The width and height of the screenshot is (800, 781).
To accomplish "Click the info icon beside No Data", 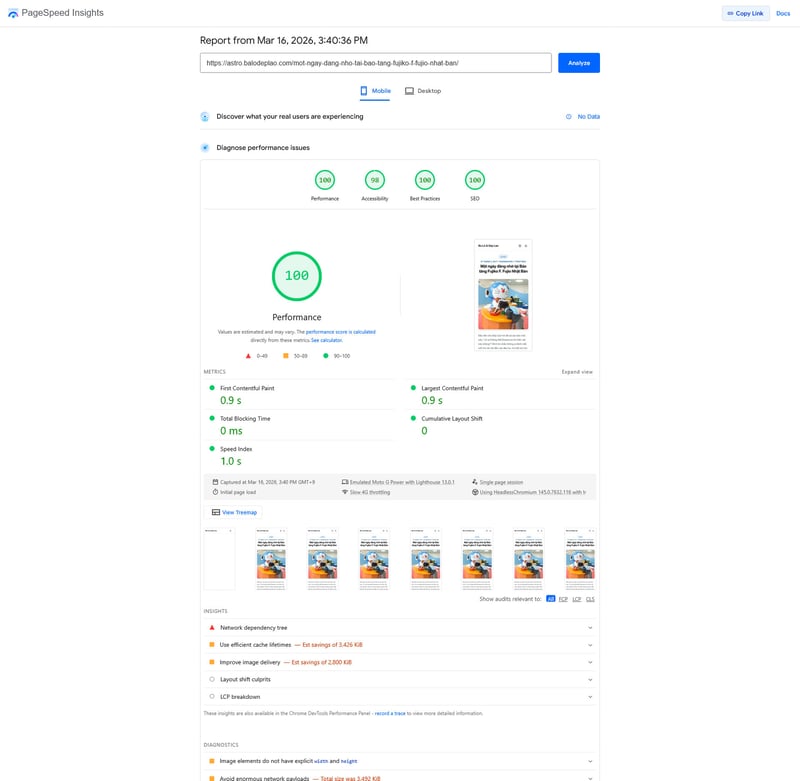I will (569, 117).
